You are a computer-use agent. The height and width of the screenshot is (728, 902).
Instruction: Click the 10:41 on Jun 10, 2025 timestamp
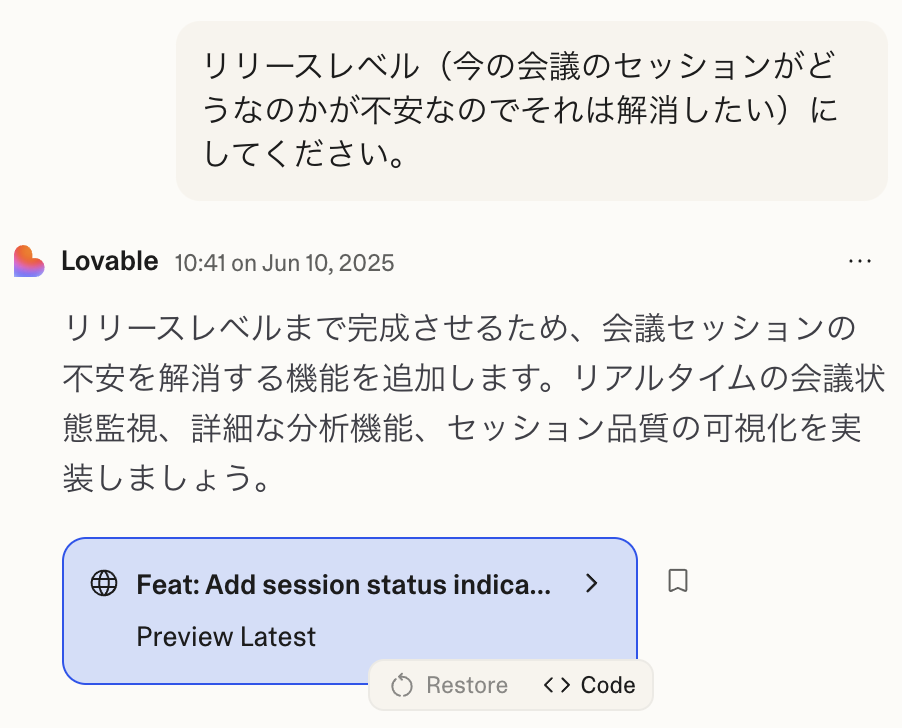pyautogui.click(x=284, y=263)
